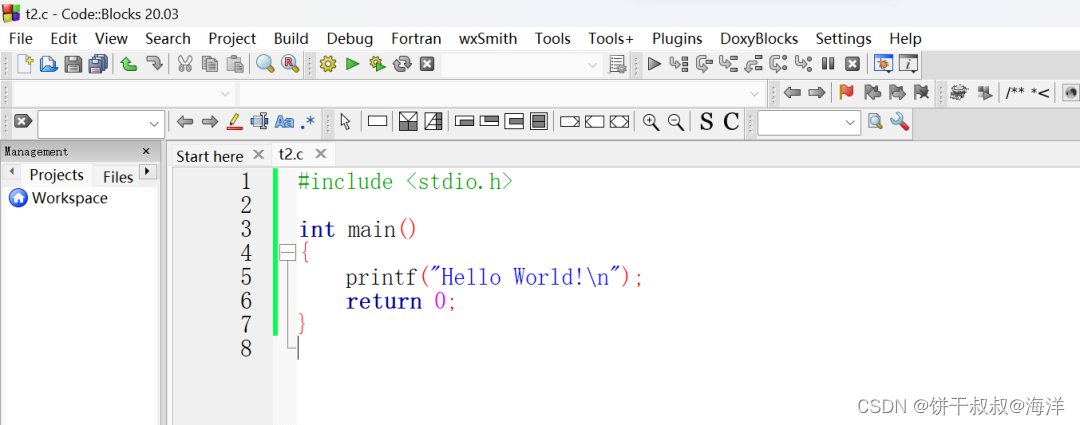Go to the previous bookmark flag icon
This screenshot has height=425, width=1080.
pyautogui.click(x=871, y=92)
